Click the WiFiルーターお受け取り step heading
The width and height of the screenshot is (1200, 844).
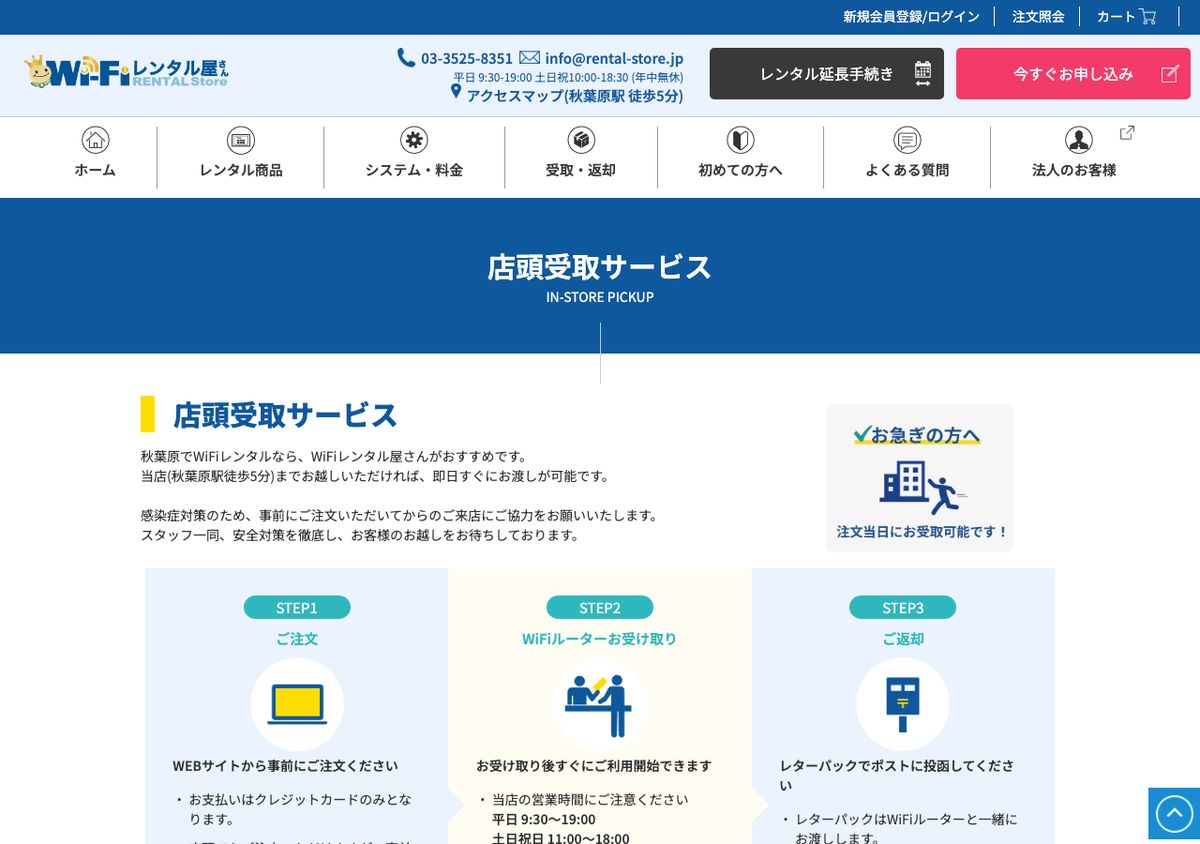point(599,638)
